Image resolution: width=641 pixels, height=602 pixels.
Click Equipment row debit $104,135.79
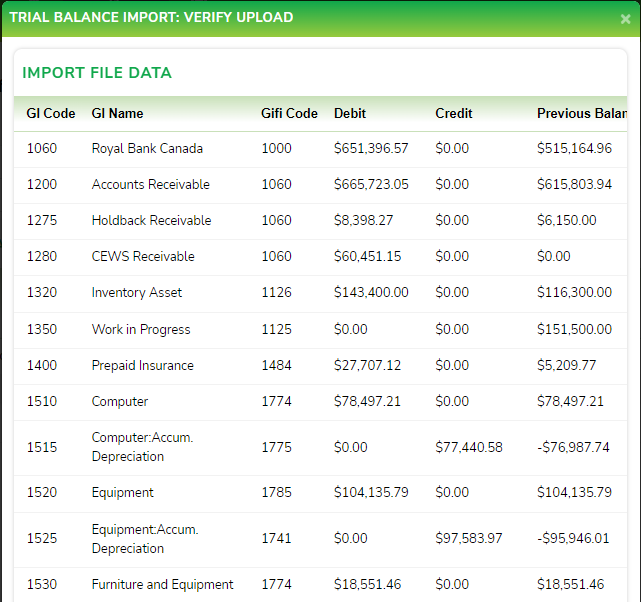pos(371,492)
